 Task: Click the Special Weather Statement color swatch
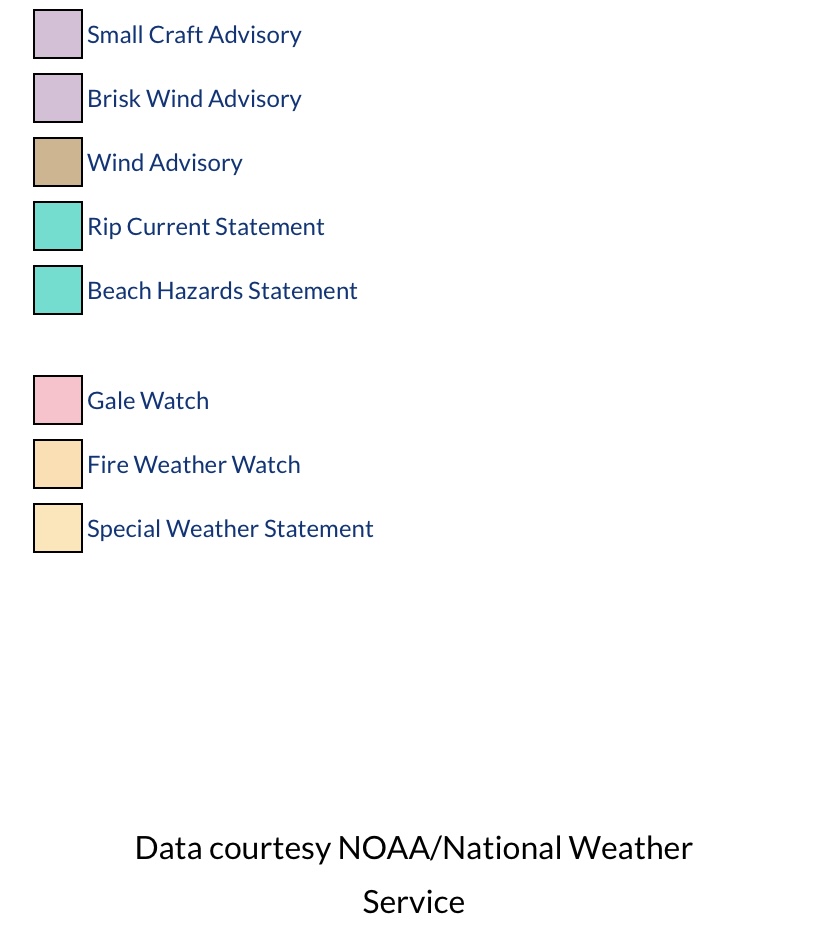[x=58, y=528]
